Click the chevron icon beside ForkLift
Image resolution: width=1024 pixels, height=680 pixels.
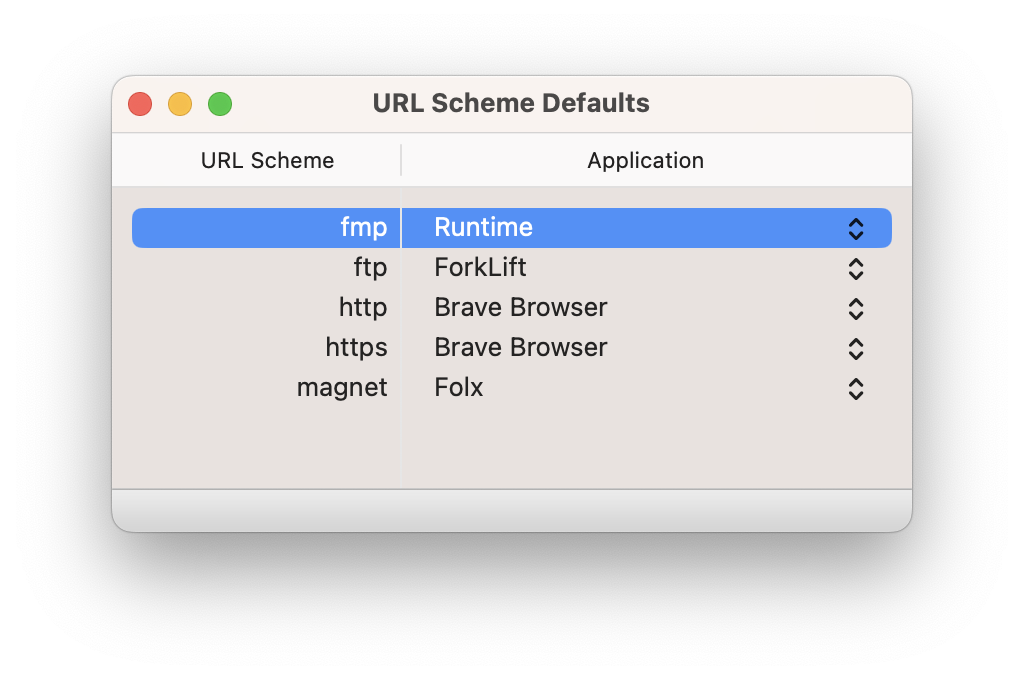point(856,268)
